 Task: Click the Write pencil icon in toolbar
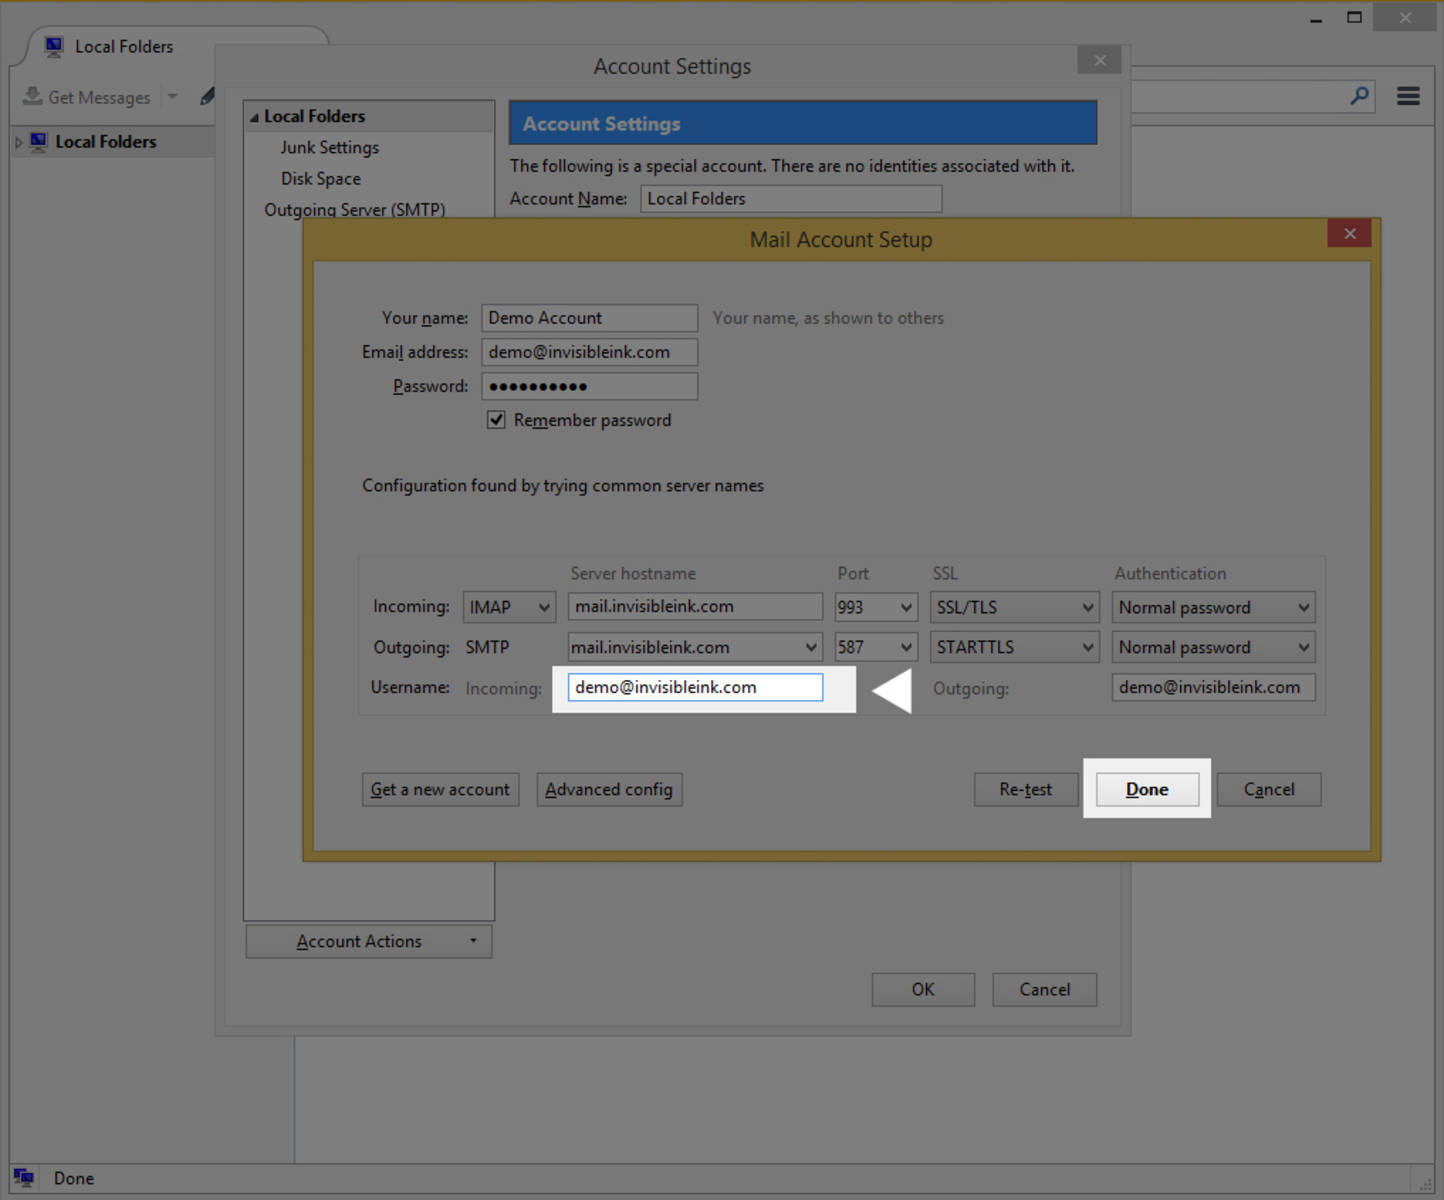point(207,96)
